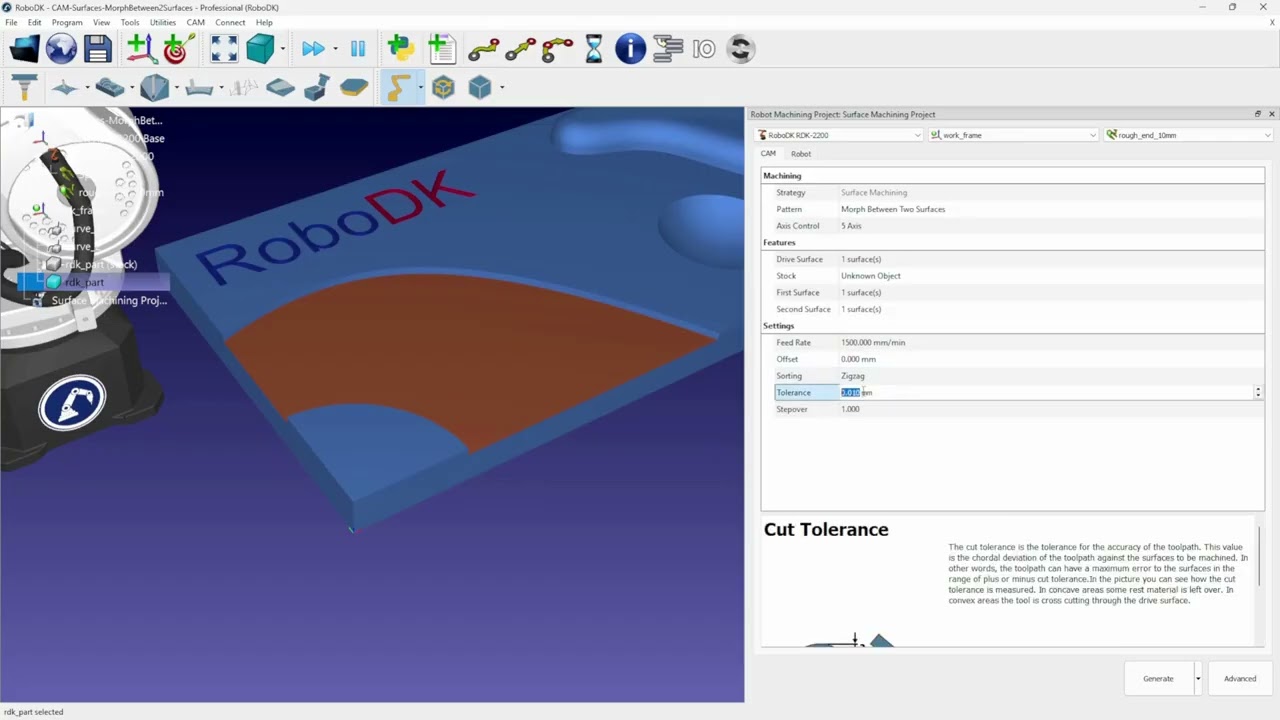Viewport: 1280px width, 720px height.
Task: Save the station with the floppy disk icon
Action: 97,48
